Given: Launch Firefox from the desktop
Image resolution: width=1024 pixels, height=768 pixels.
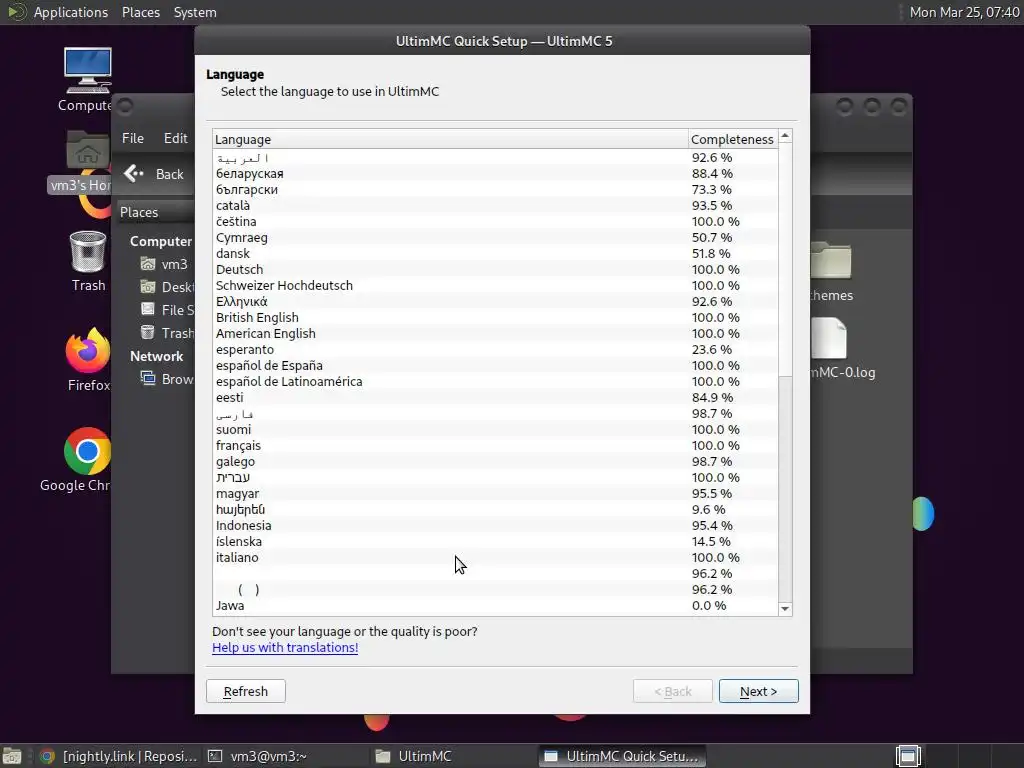Looking at the screenshot, I should pos(88,351).
